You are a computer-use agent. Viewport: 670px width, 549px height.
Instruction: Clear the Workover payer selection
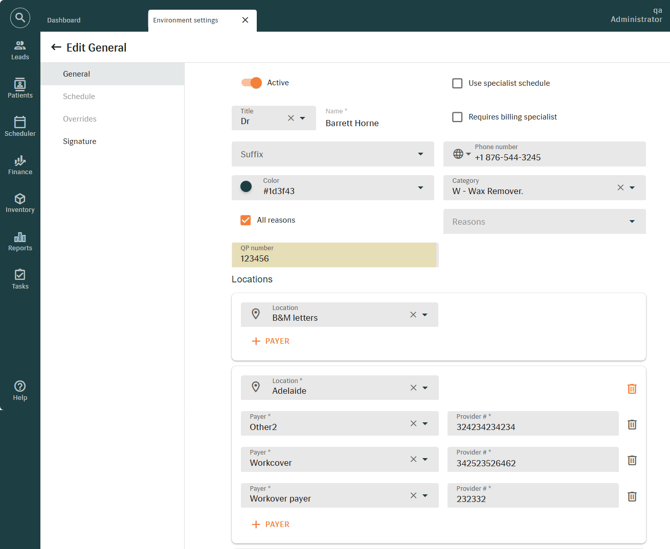pyautogui.click(x=413, y=496)
